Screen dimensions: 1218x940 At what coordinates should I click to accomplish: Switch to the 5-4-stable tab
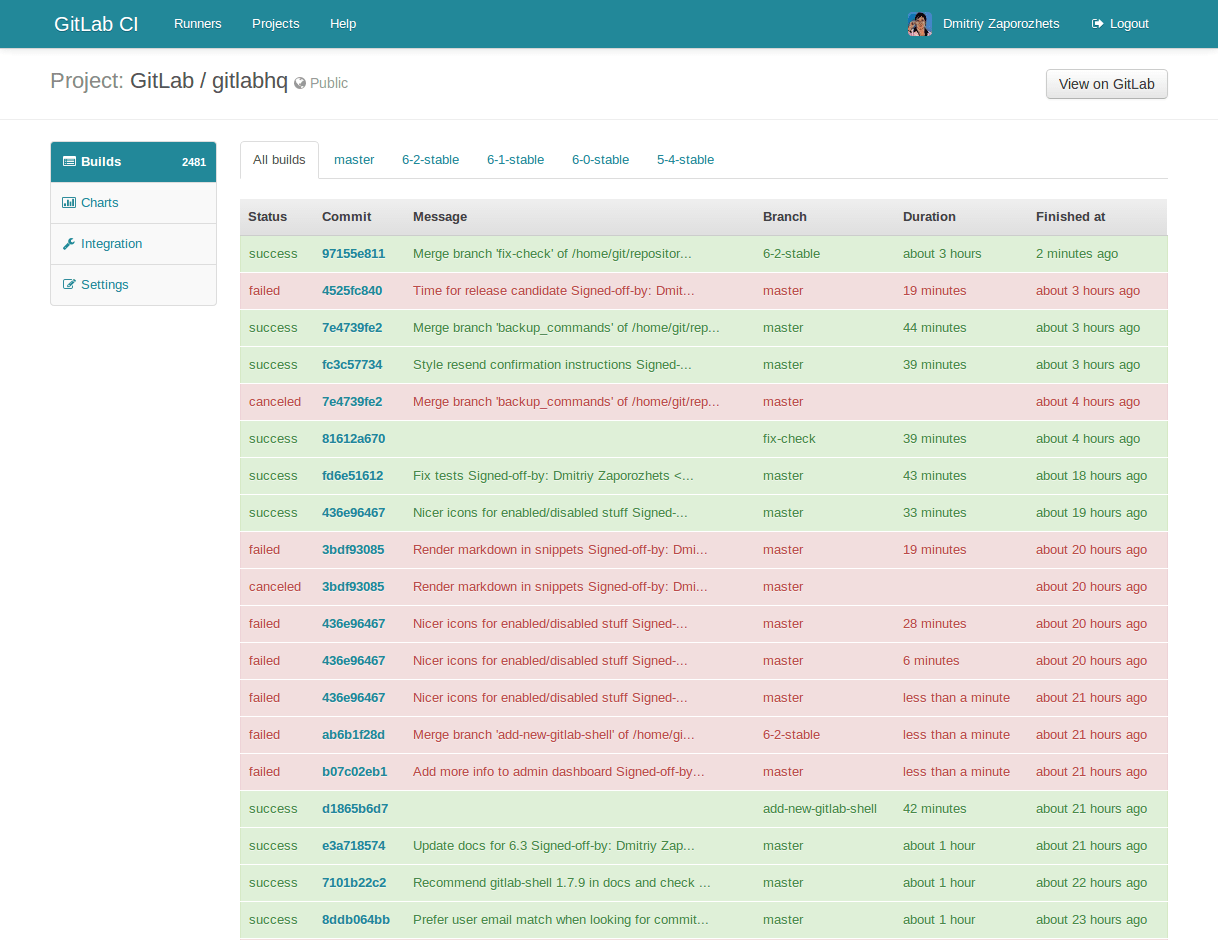[686, 160]
